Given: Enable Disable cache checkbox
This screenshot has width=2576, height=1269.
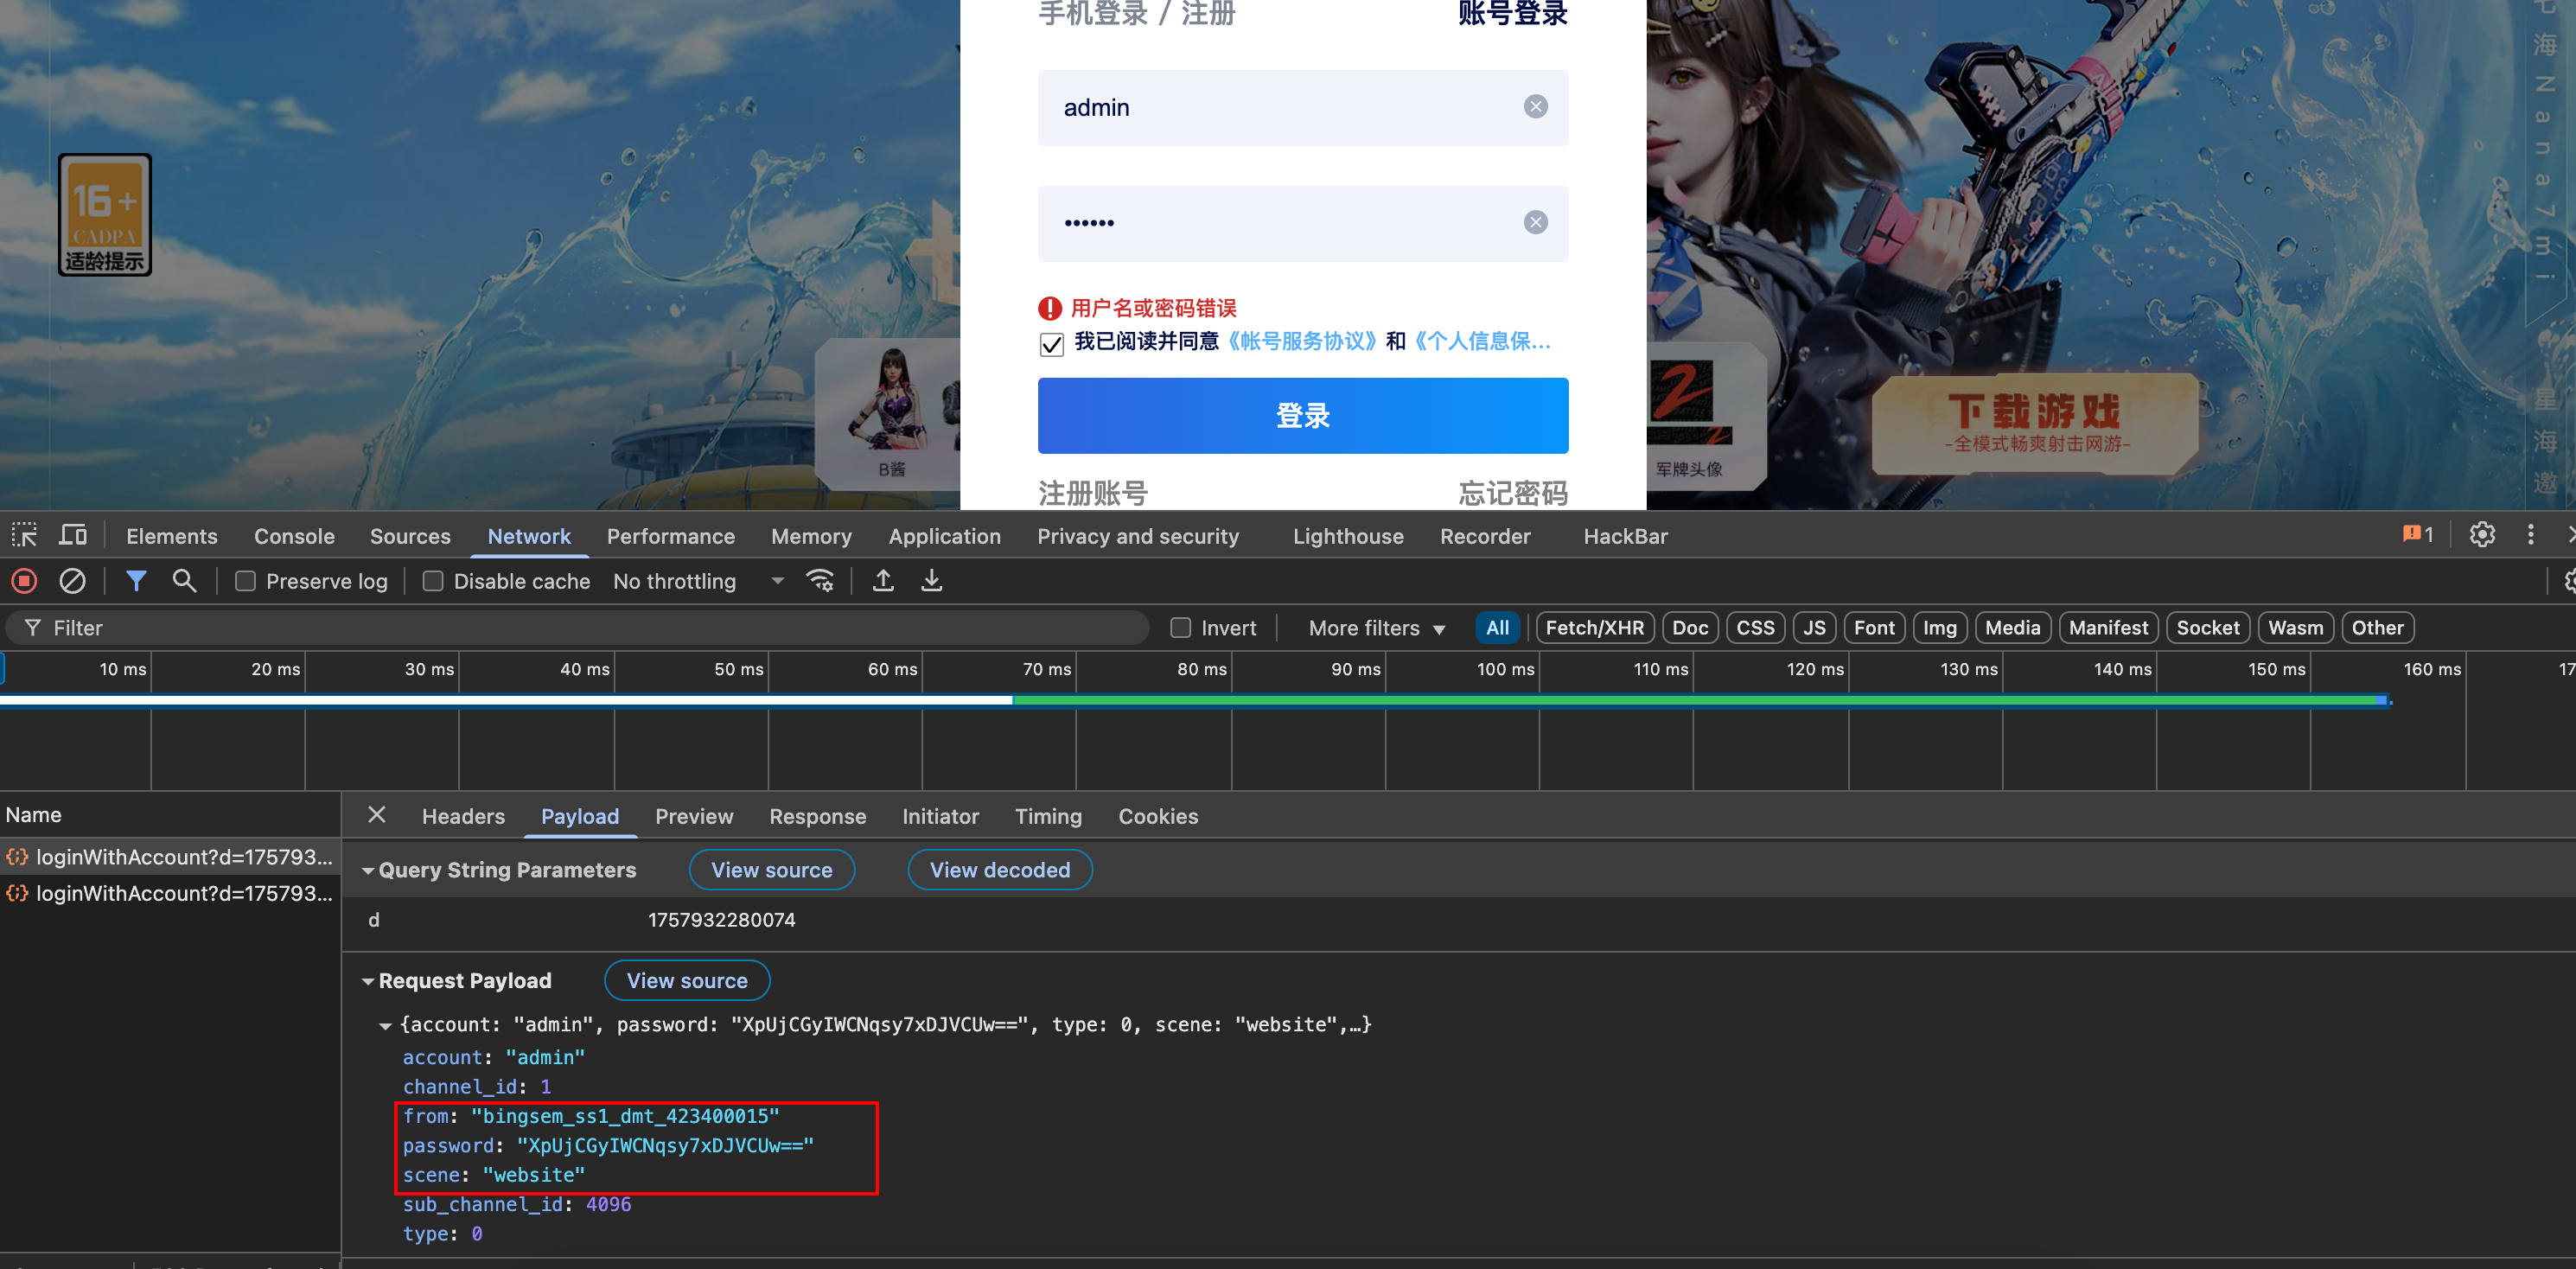Looking at the screenshot, I should tap(433, 581).
